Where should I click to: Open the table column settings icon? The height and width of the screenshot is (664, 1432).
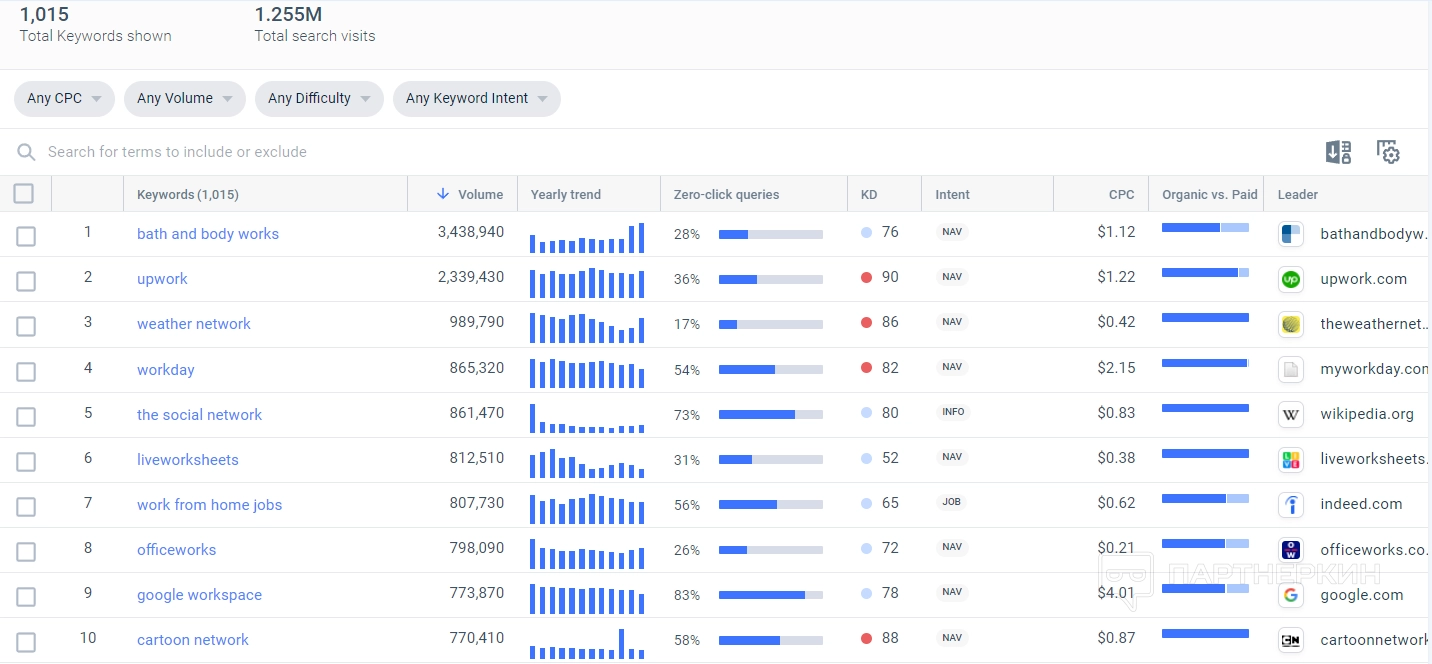click(x=1388, y=152)
